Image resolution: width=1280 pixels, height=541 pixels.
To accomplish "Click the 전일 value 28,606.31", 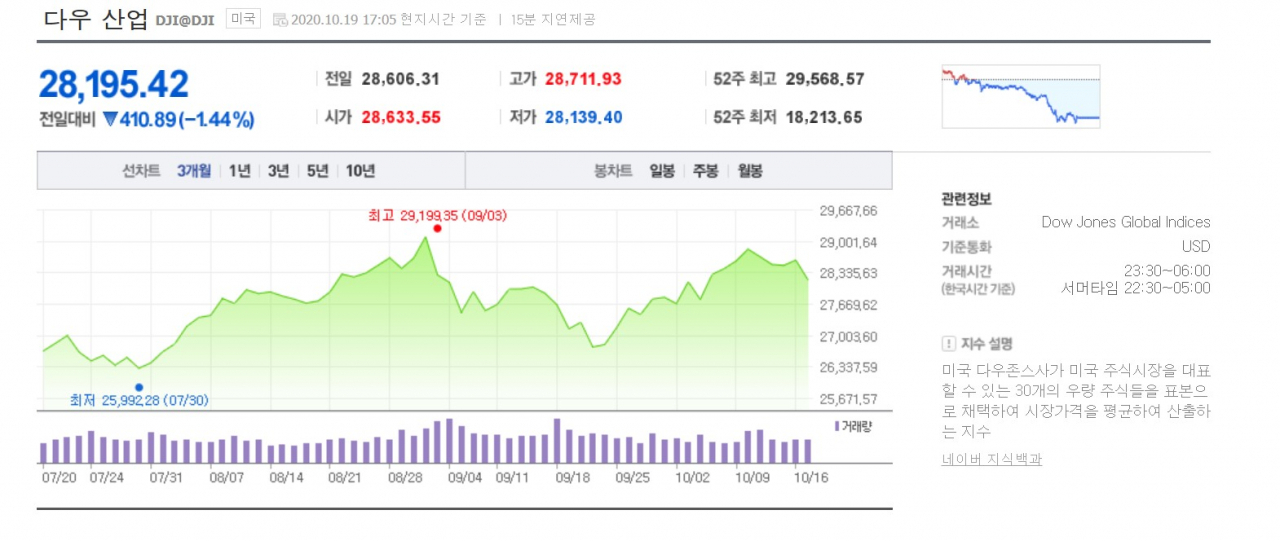I will (401, 79).
